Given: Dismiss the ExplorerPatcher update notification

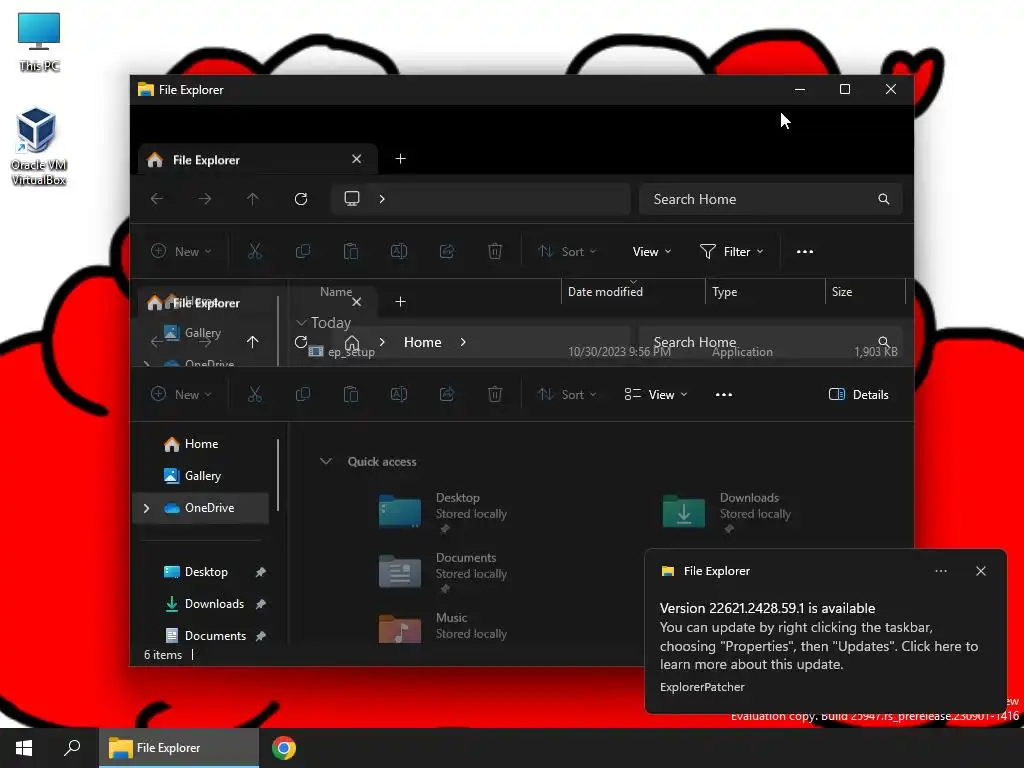Looking at the screenshot, I should pyautogui.click(x=980, y=571).
